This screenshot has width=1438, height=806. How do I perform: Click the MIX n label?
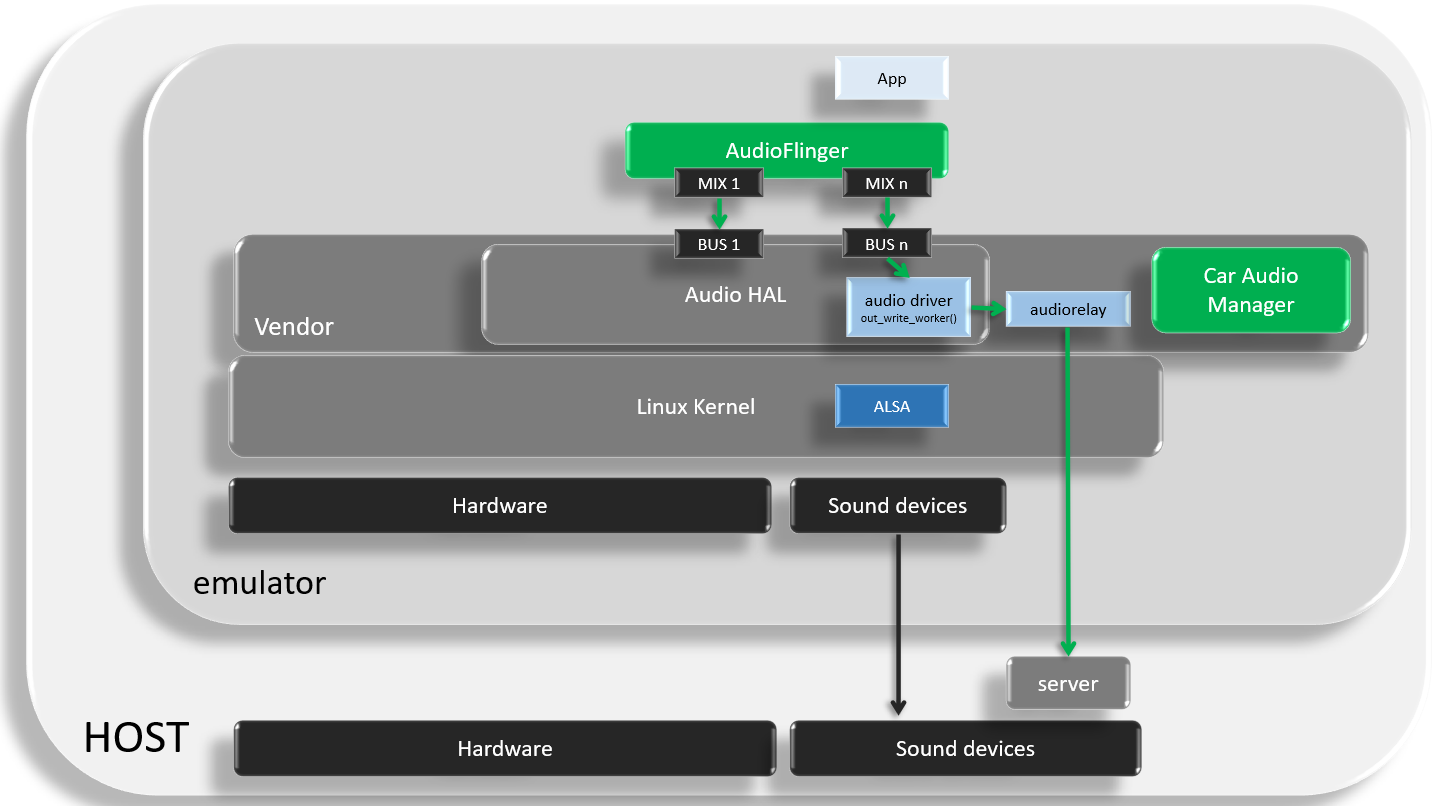[886, 183]
